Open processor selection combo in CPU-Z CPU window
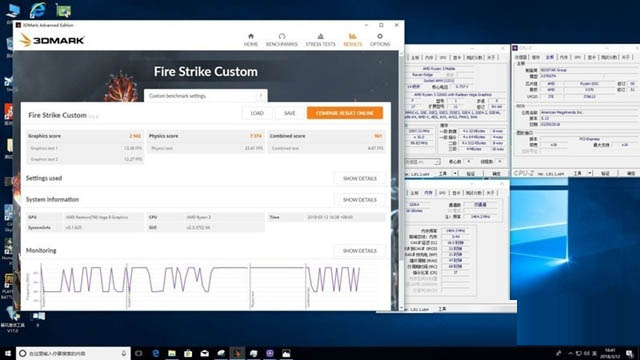This screenshot has height=360, width=640. coord(422,162)
